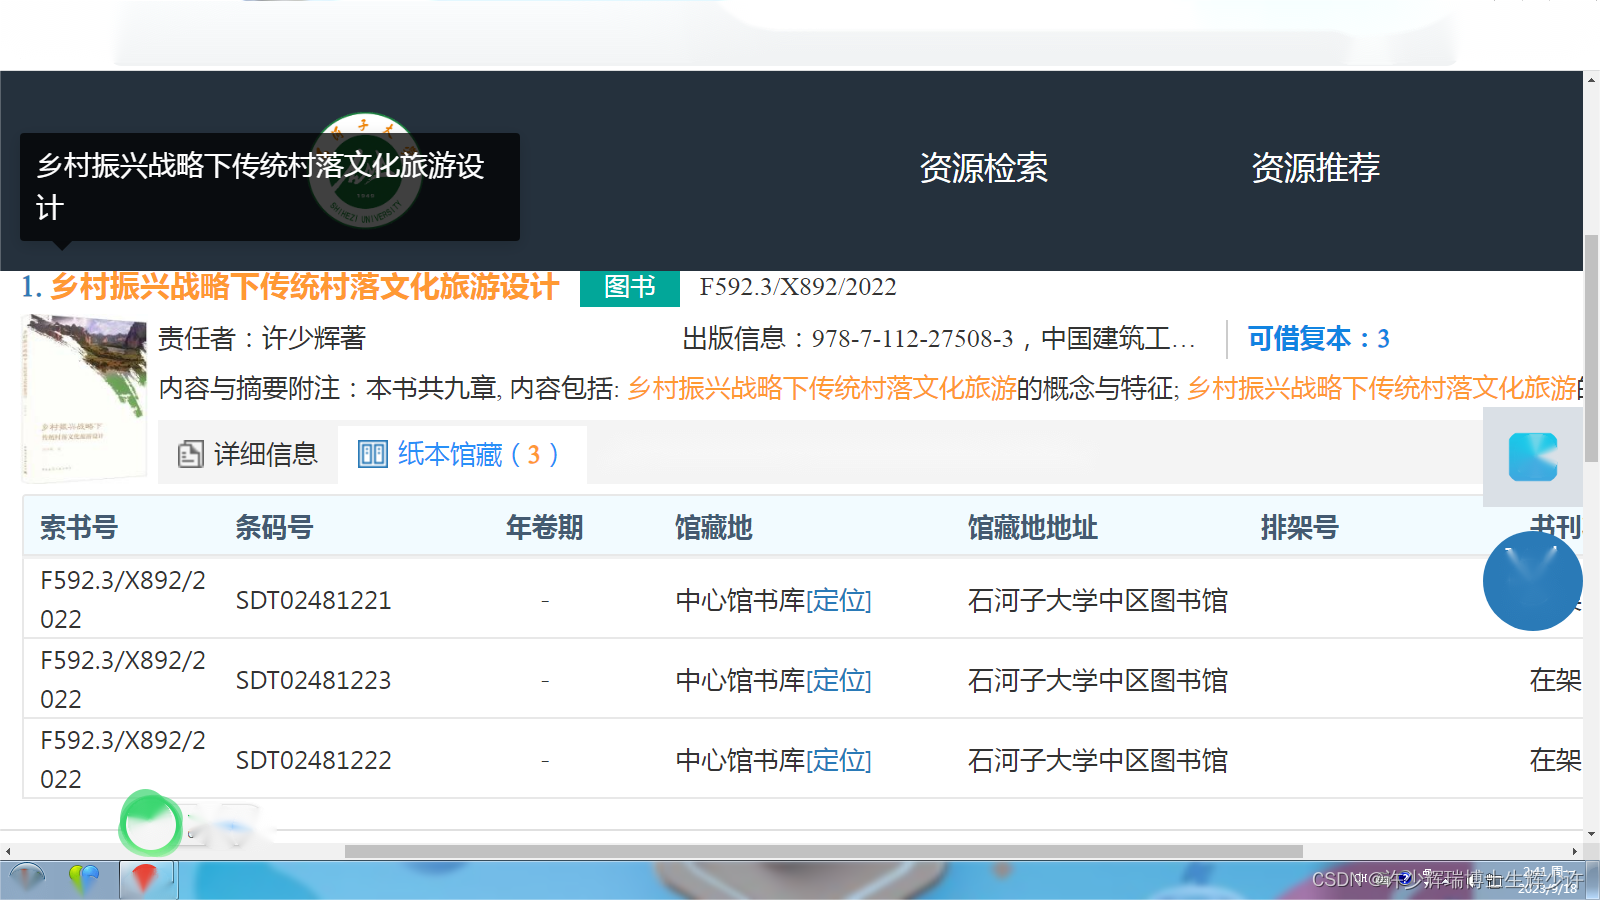
Task: Open the 资源推荐 navigation menu
Action: point(1315,168)
